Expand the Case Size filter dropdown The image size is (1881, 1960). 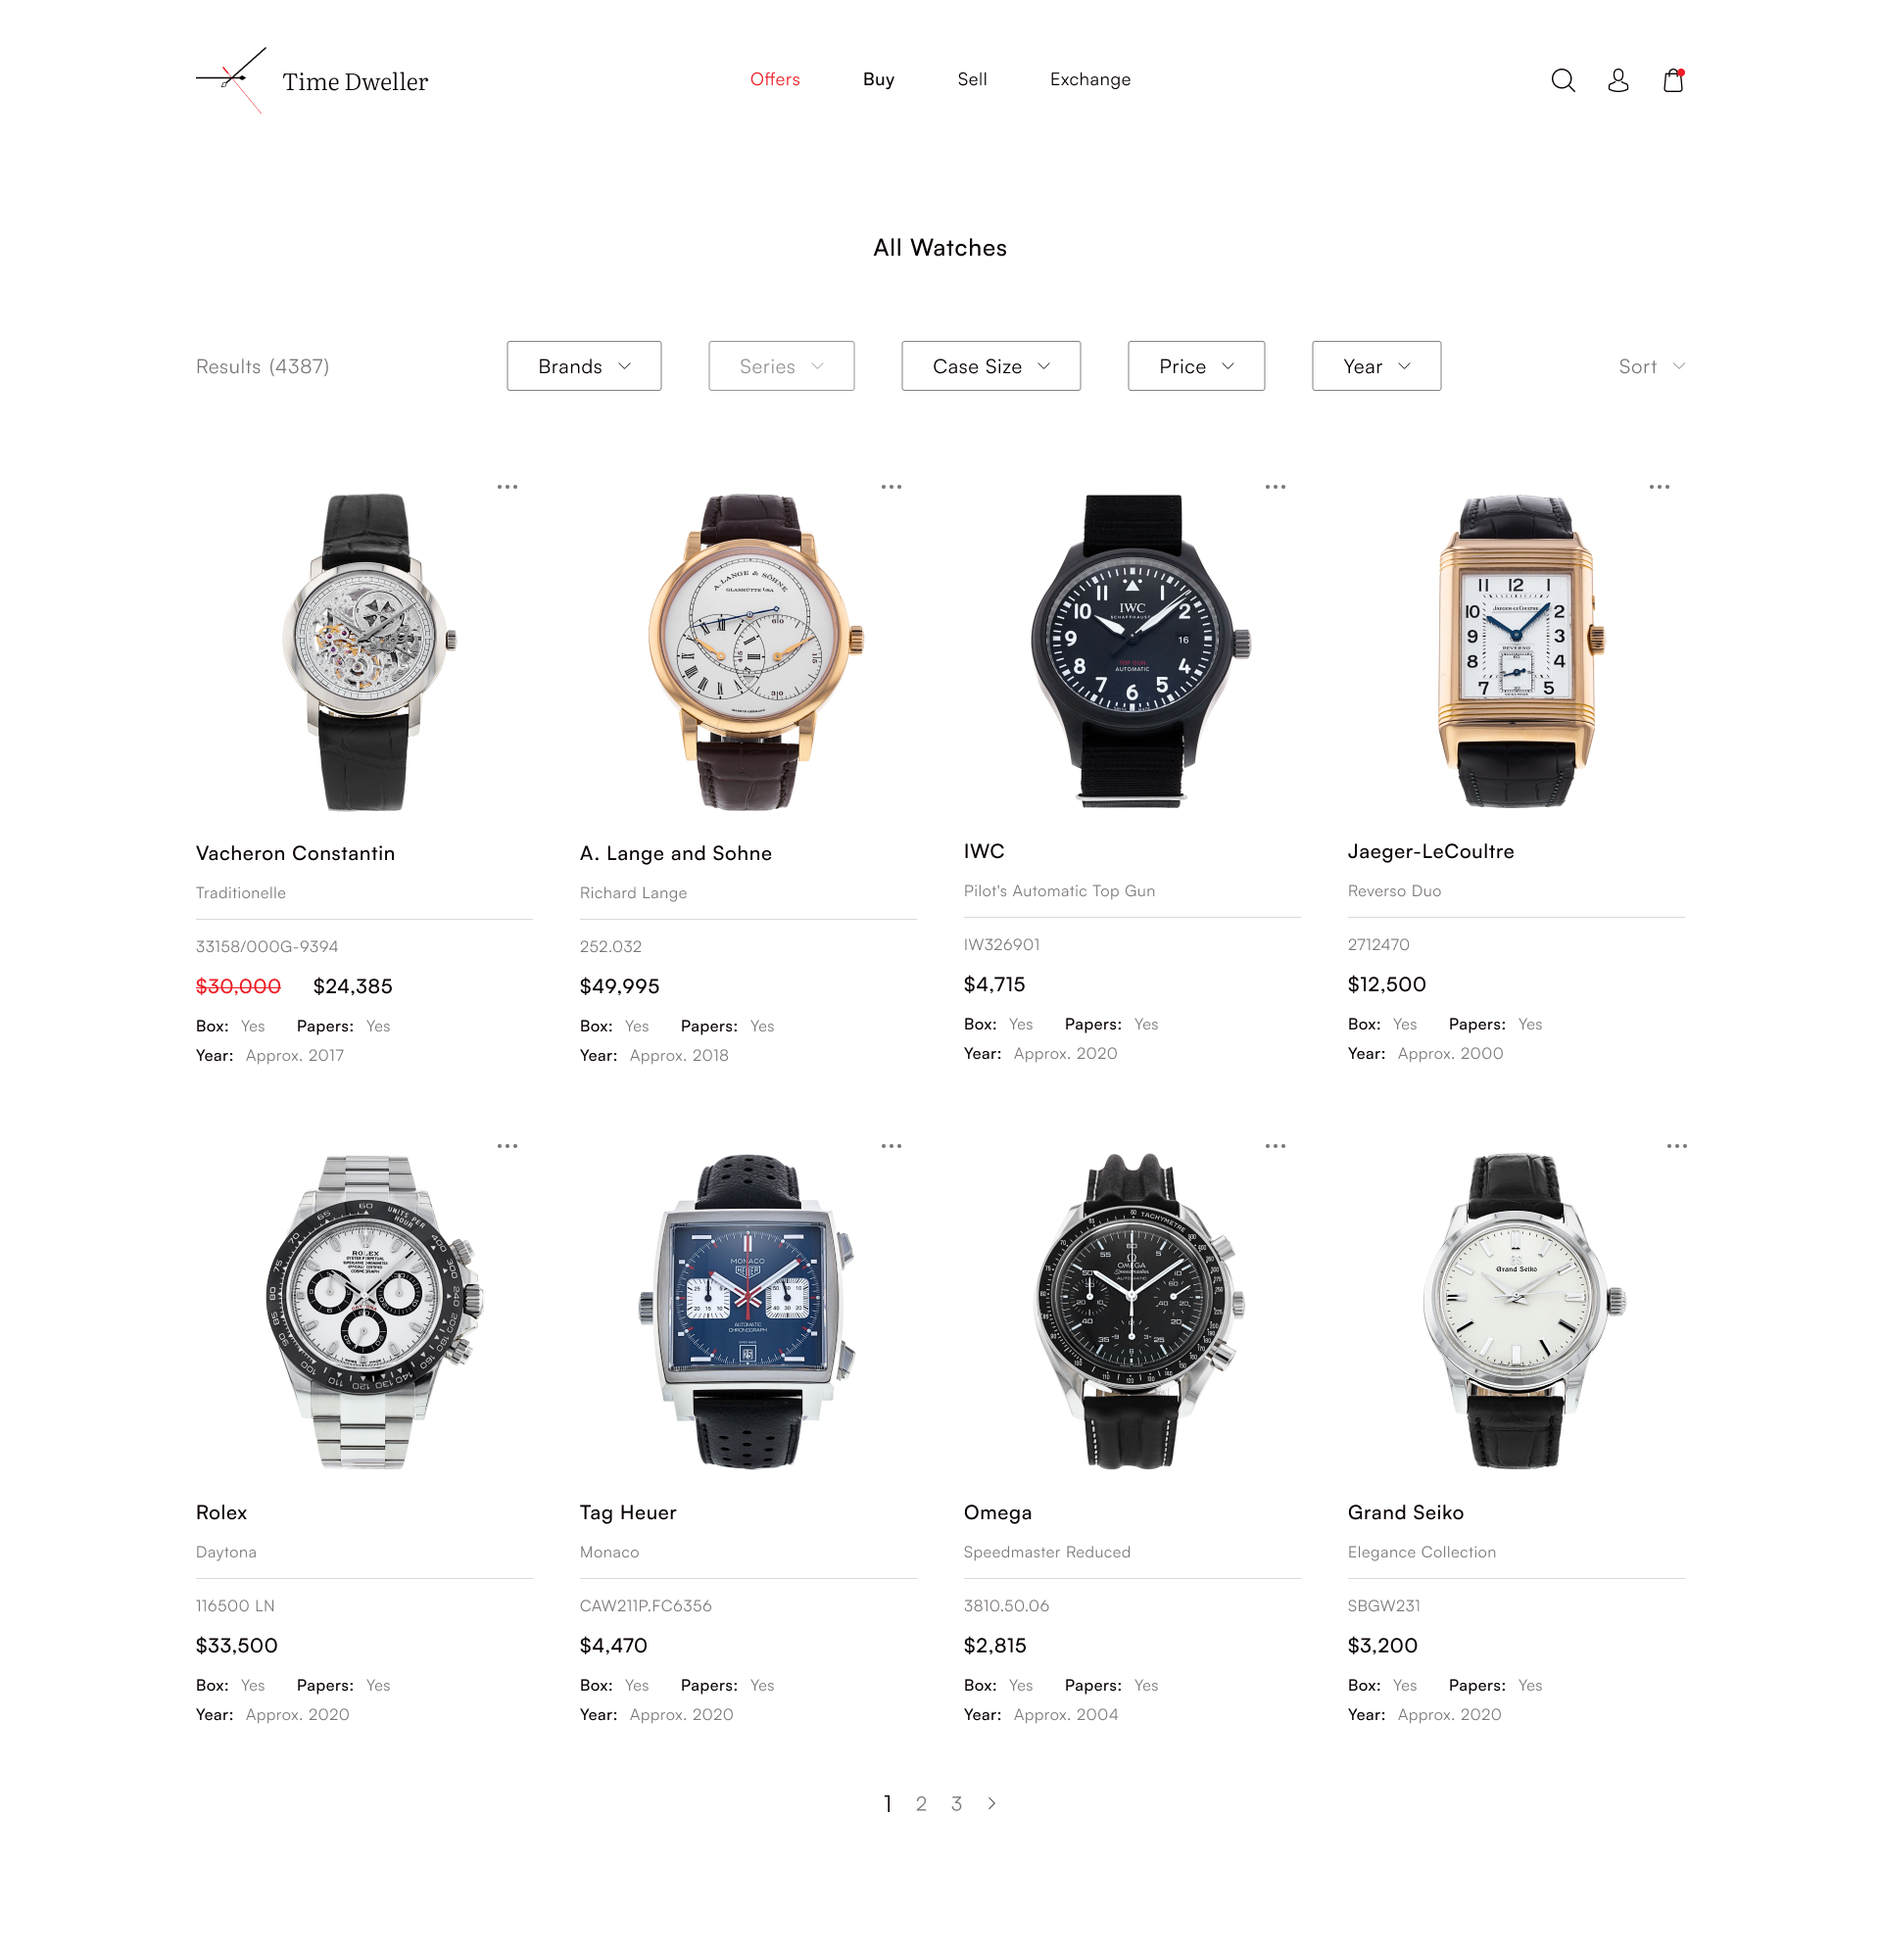tap(989, 365)
